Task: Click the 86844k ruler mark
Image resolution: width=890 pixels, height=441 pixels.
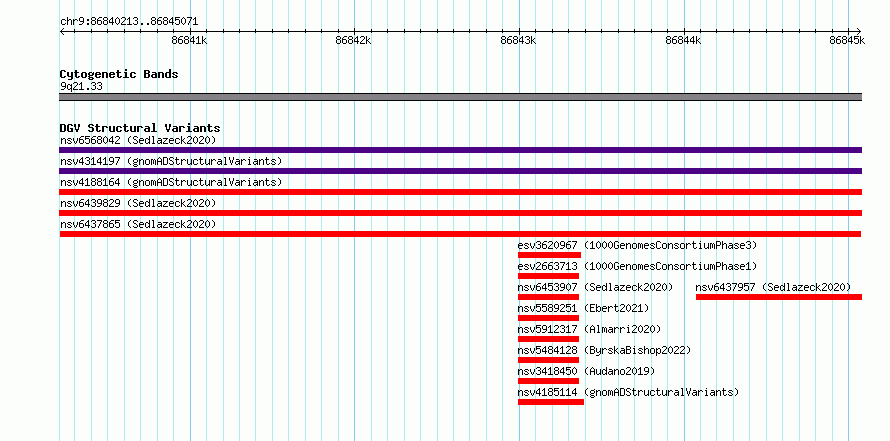Action: point(683,40)
